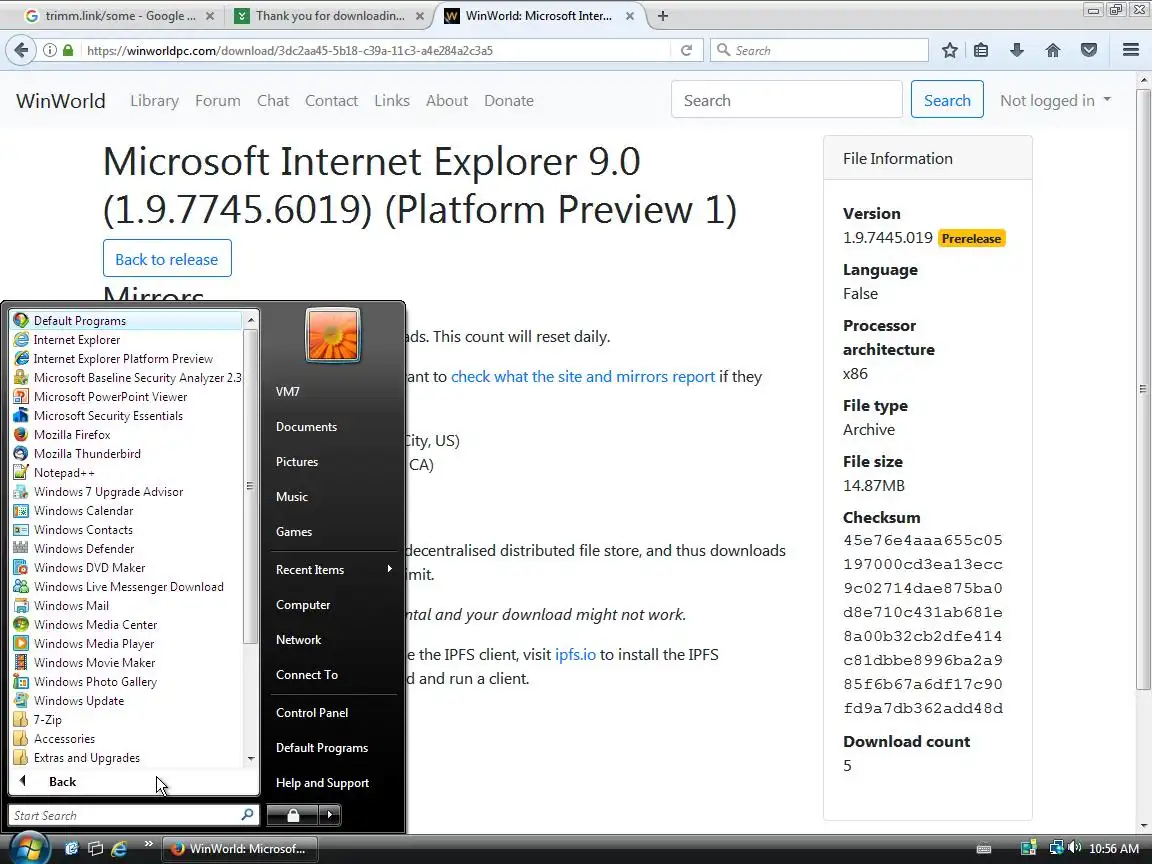Lock the computer with the lock button
Screen dimensions: 1152x864
click(292, 815)
